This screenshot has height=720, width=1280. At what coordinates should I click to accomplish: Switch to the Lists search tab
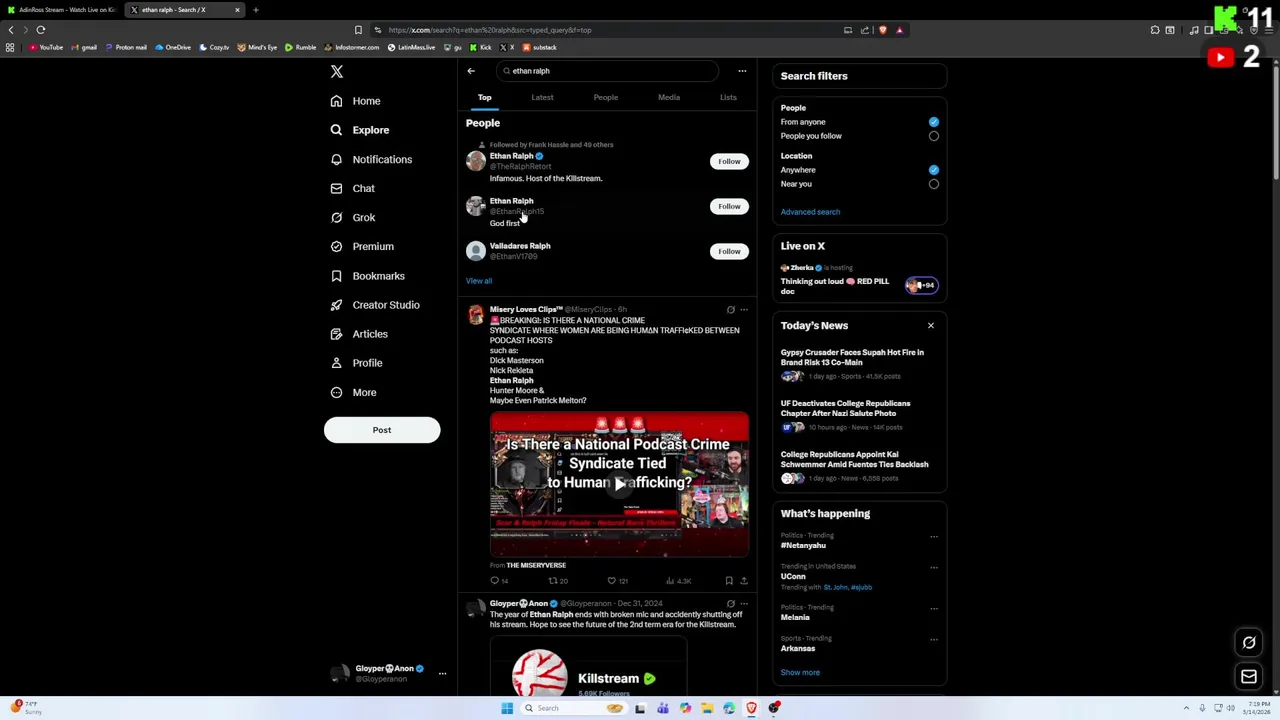coord(728,98)
